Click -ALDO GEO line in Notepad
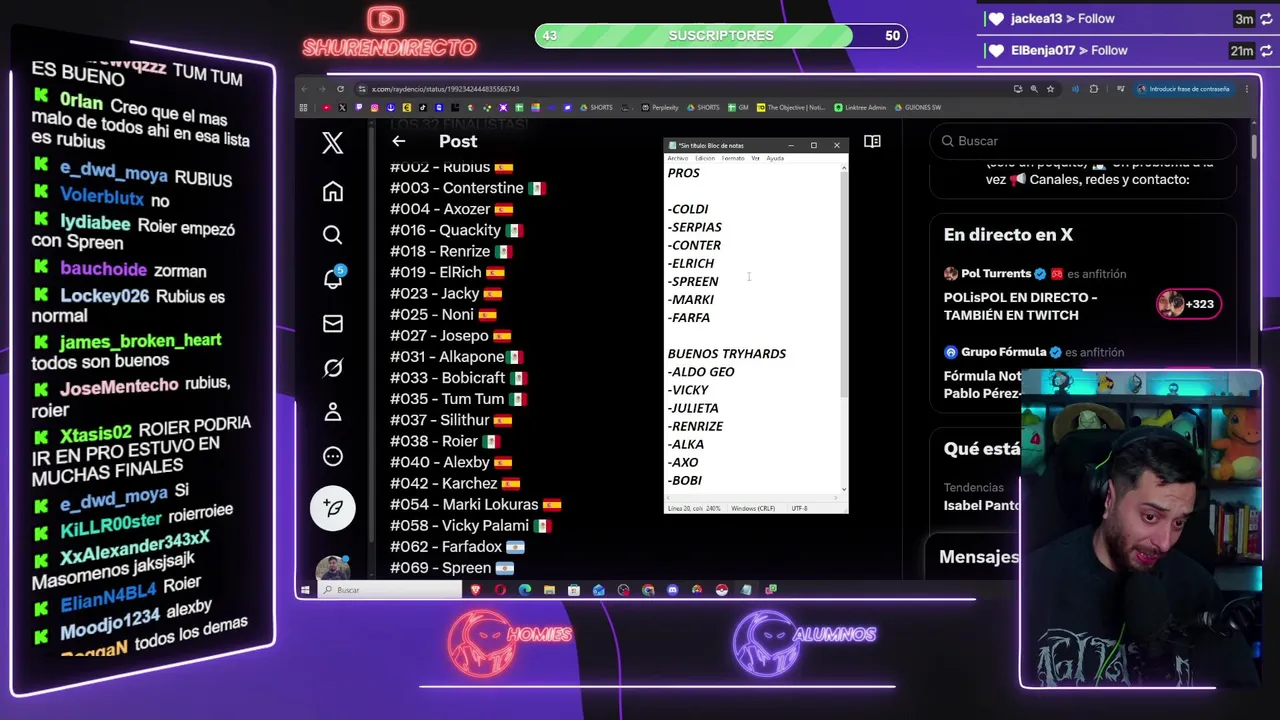 tap(701, 372)
